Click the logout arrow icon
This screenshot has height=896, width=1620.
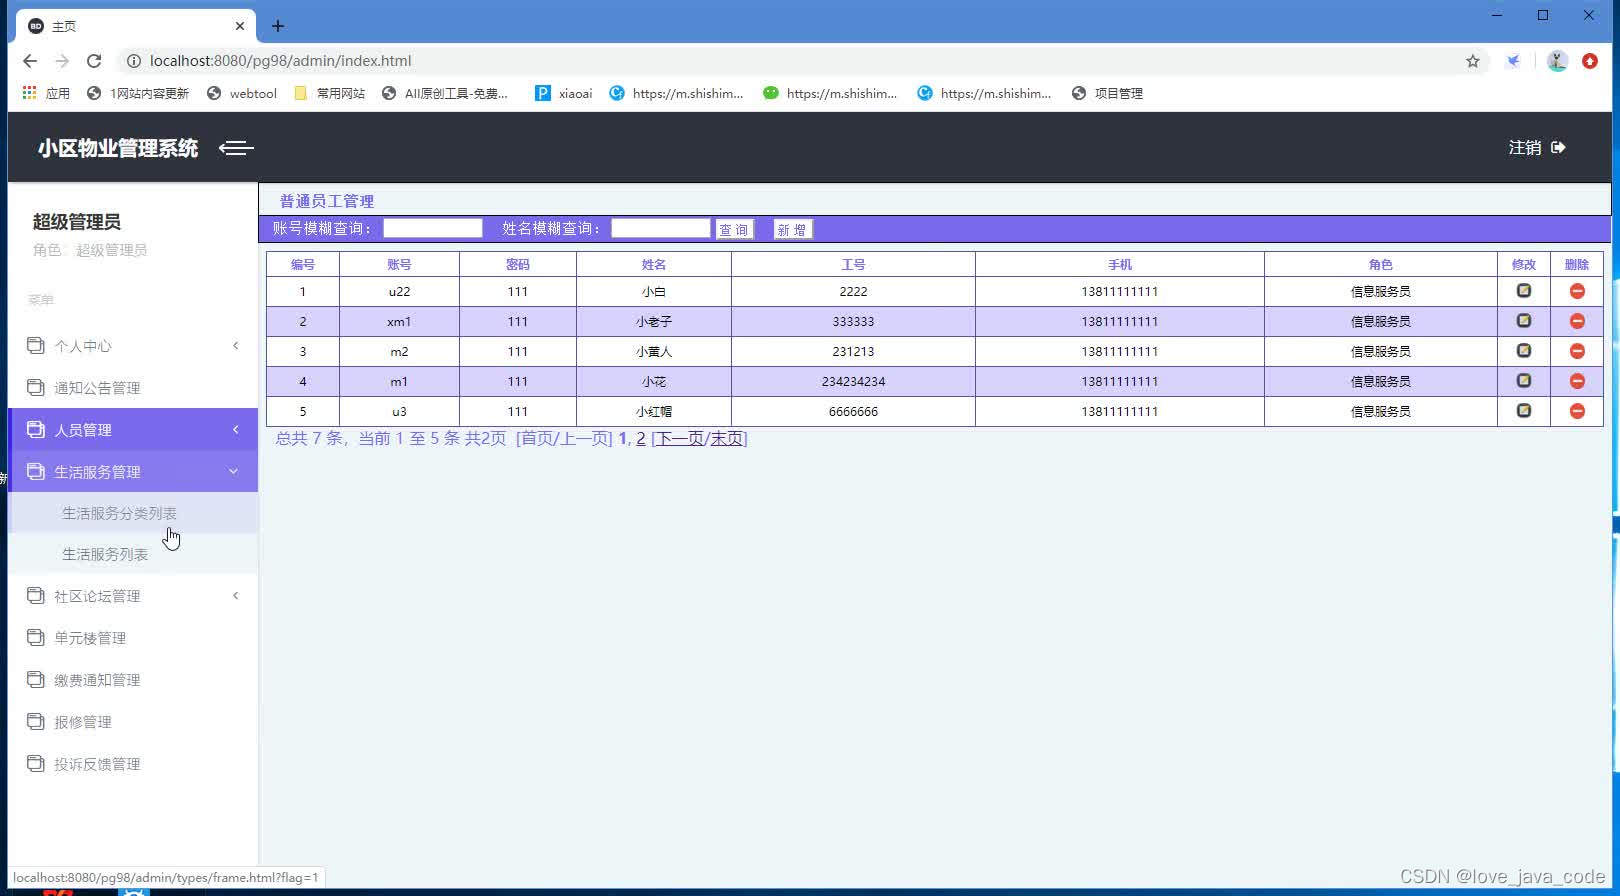(1558, 147)
